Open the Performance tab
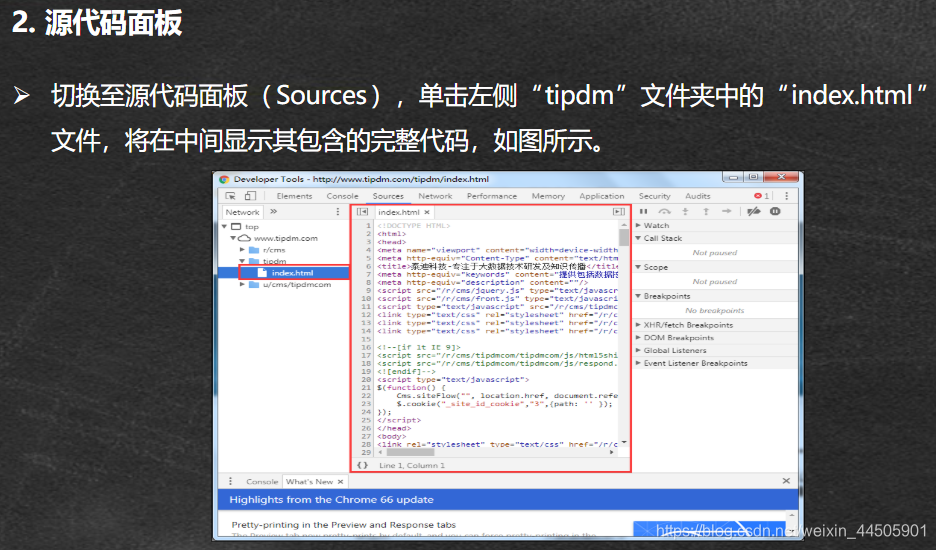The image size is (936, 550). [x=492, y=196]
